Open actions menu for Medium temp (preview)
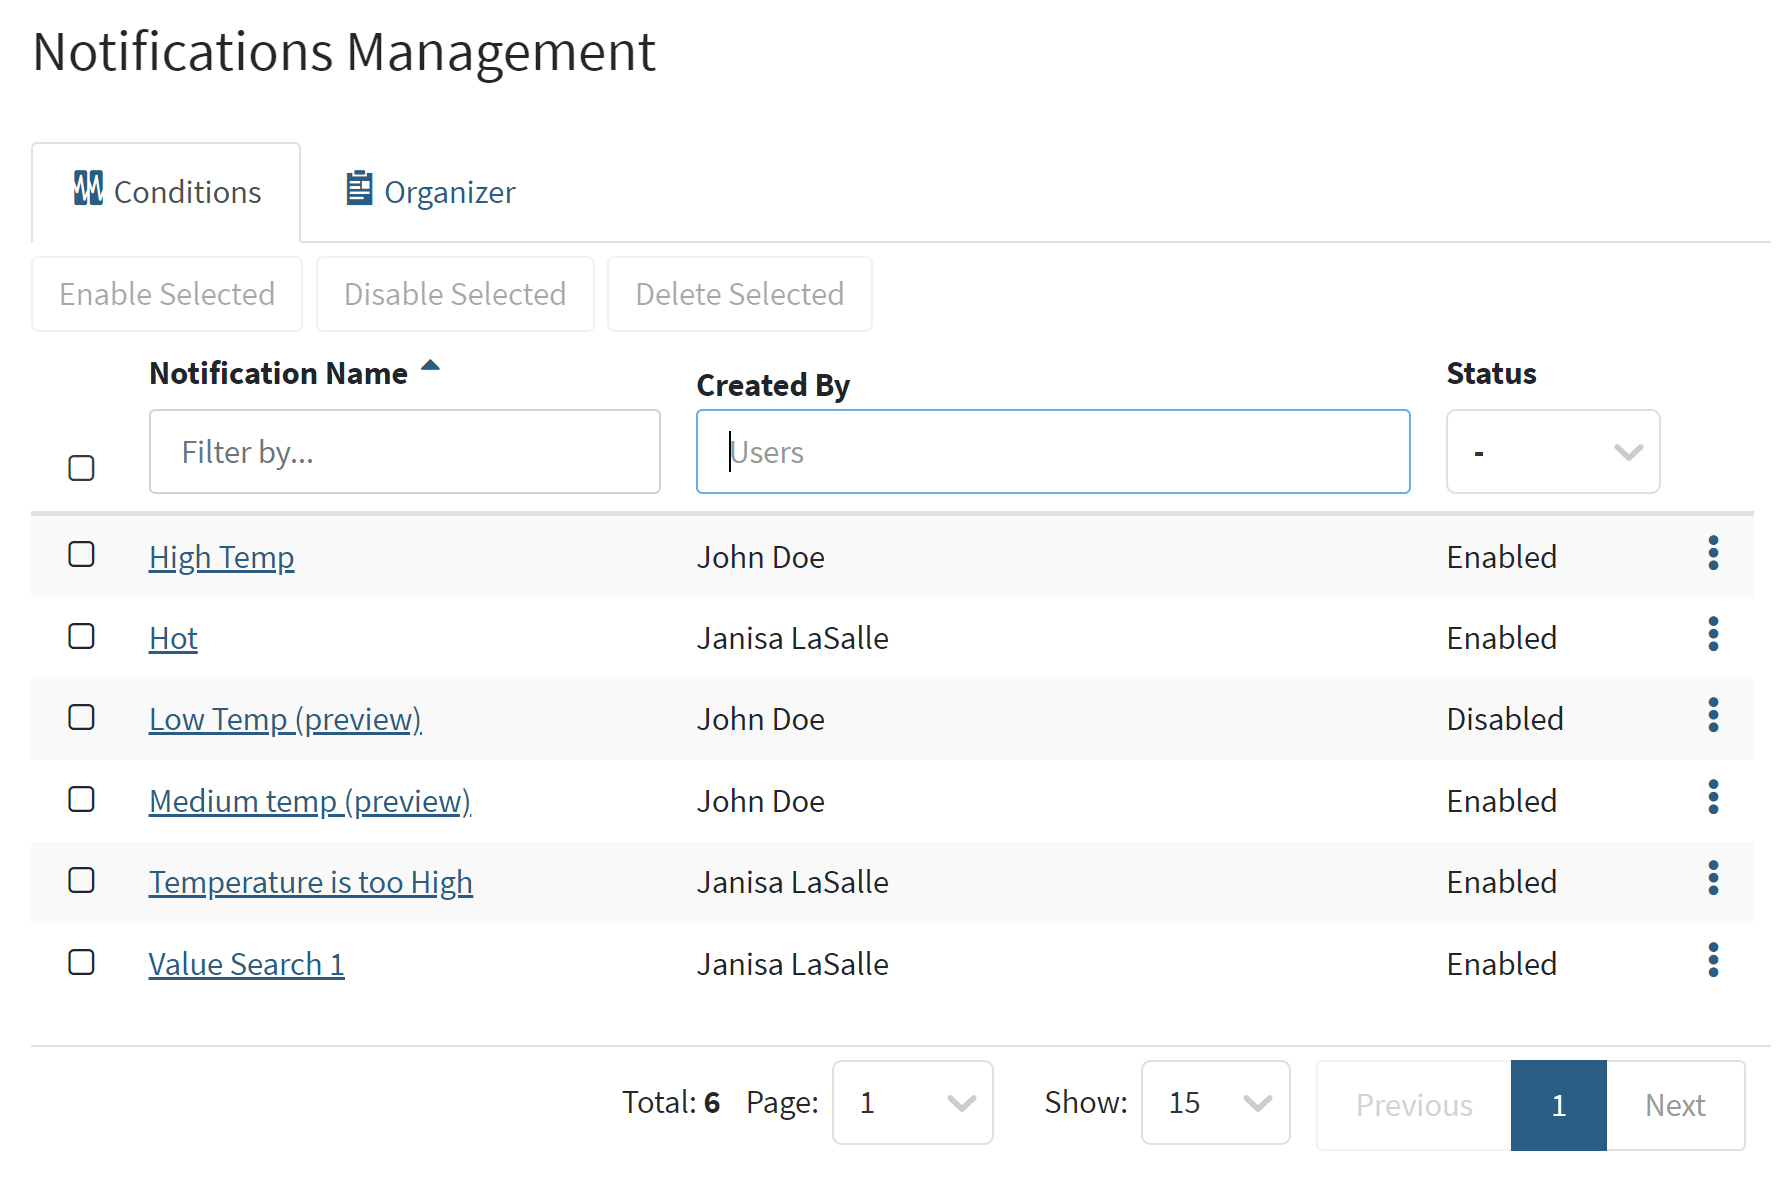This screenshot has height=1195, width=1789. (x=1713, y=797)
